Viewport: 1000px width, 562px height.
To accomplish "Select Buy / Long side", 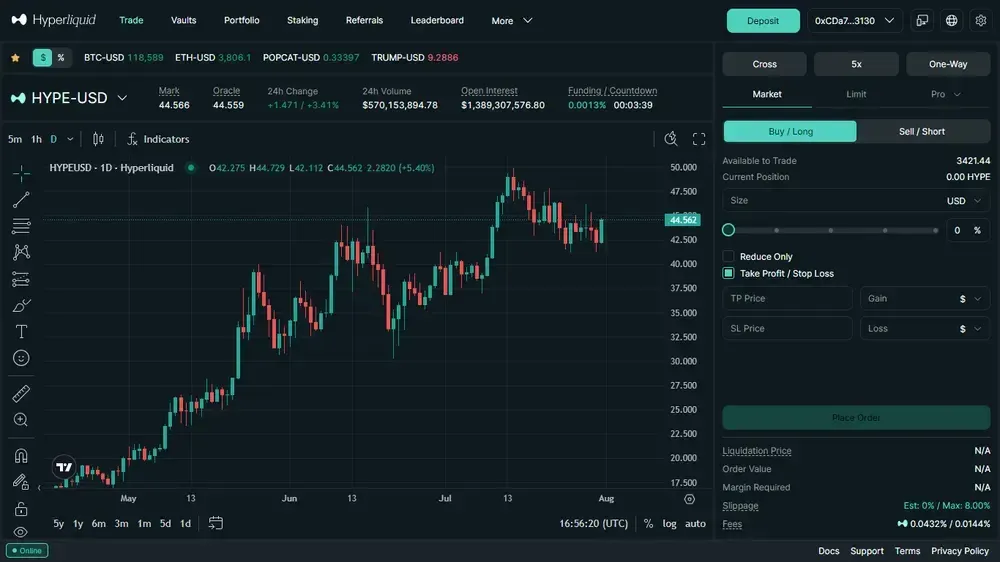I will (x=790, y=131).
